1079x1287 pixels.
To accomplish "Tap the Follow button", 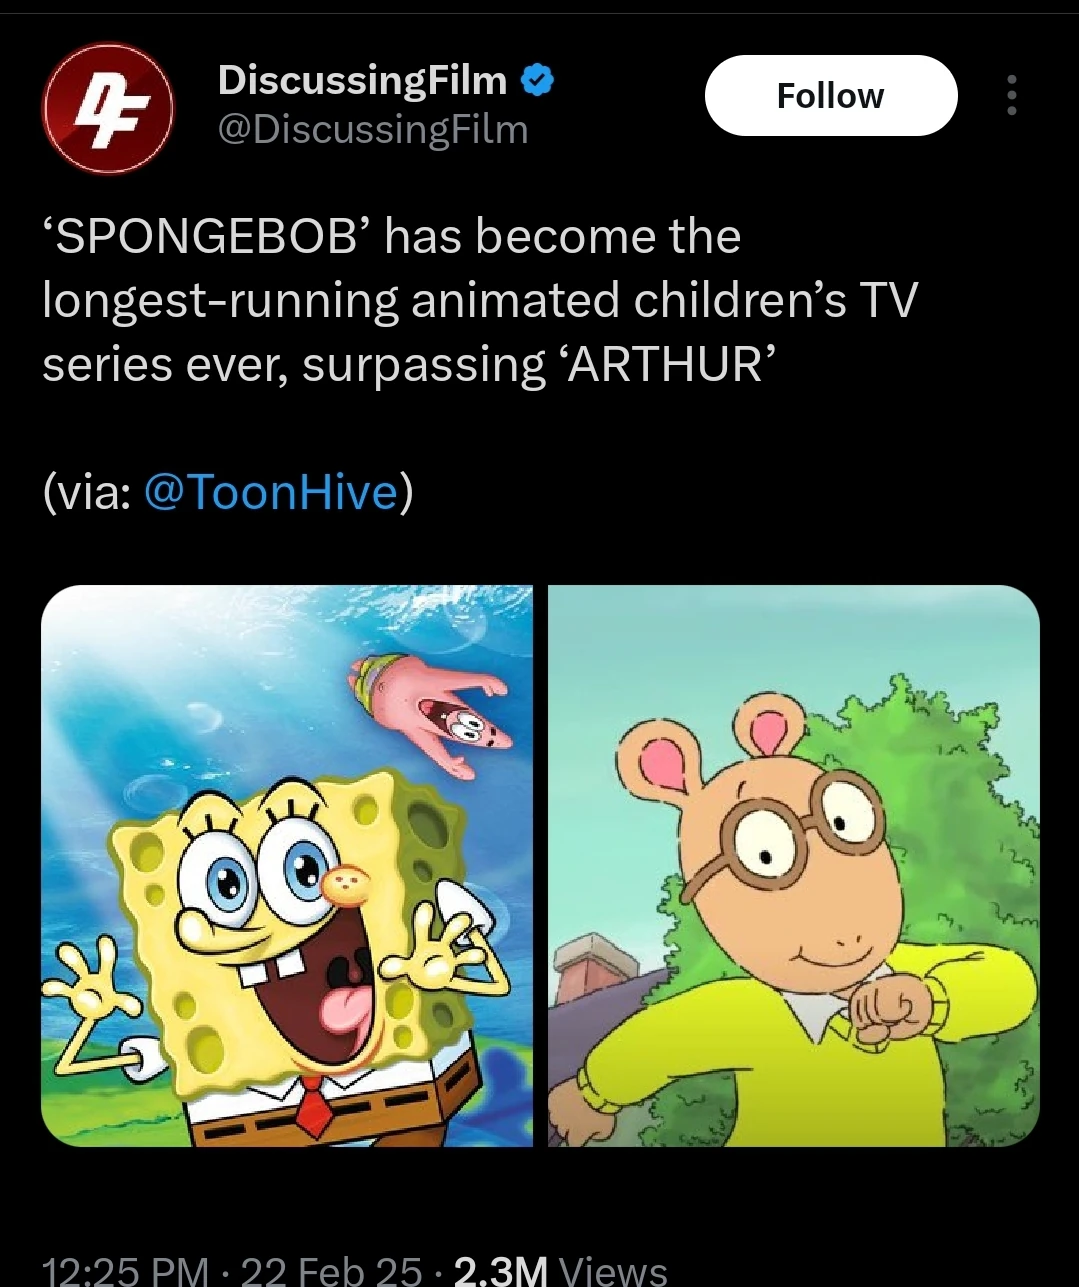I will (x=830, y=95).
